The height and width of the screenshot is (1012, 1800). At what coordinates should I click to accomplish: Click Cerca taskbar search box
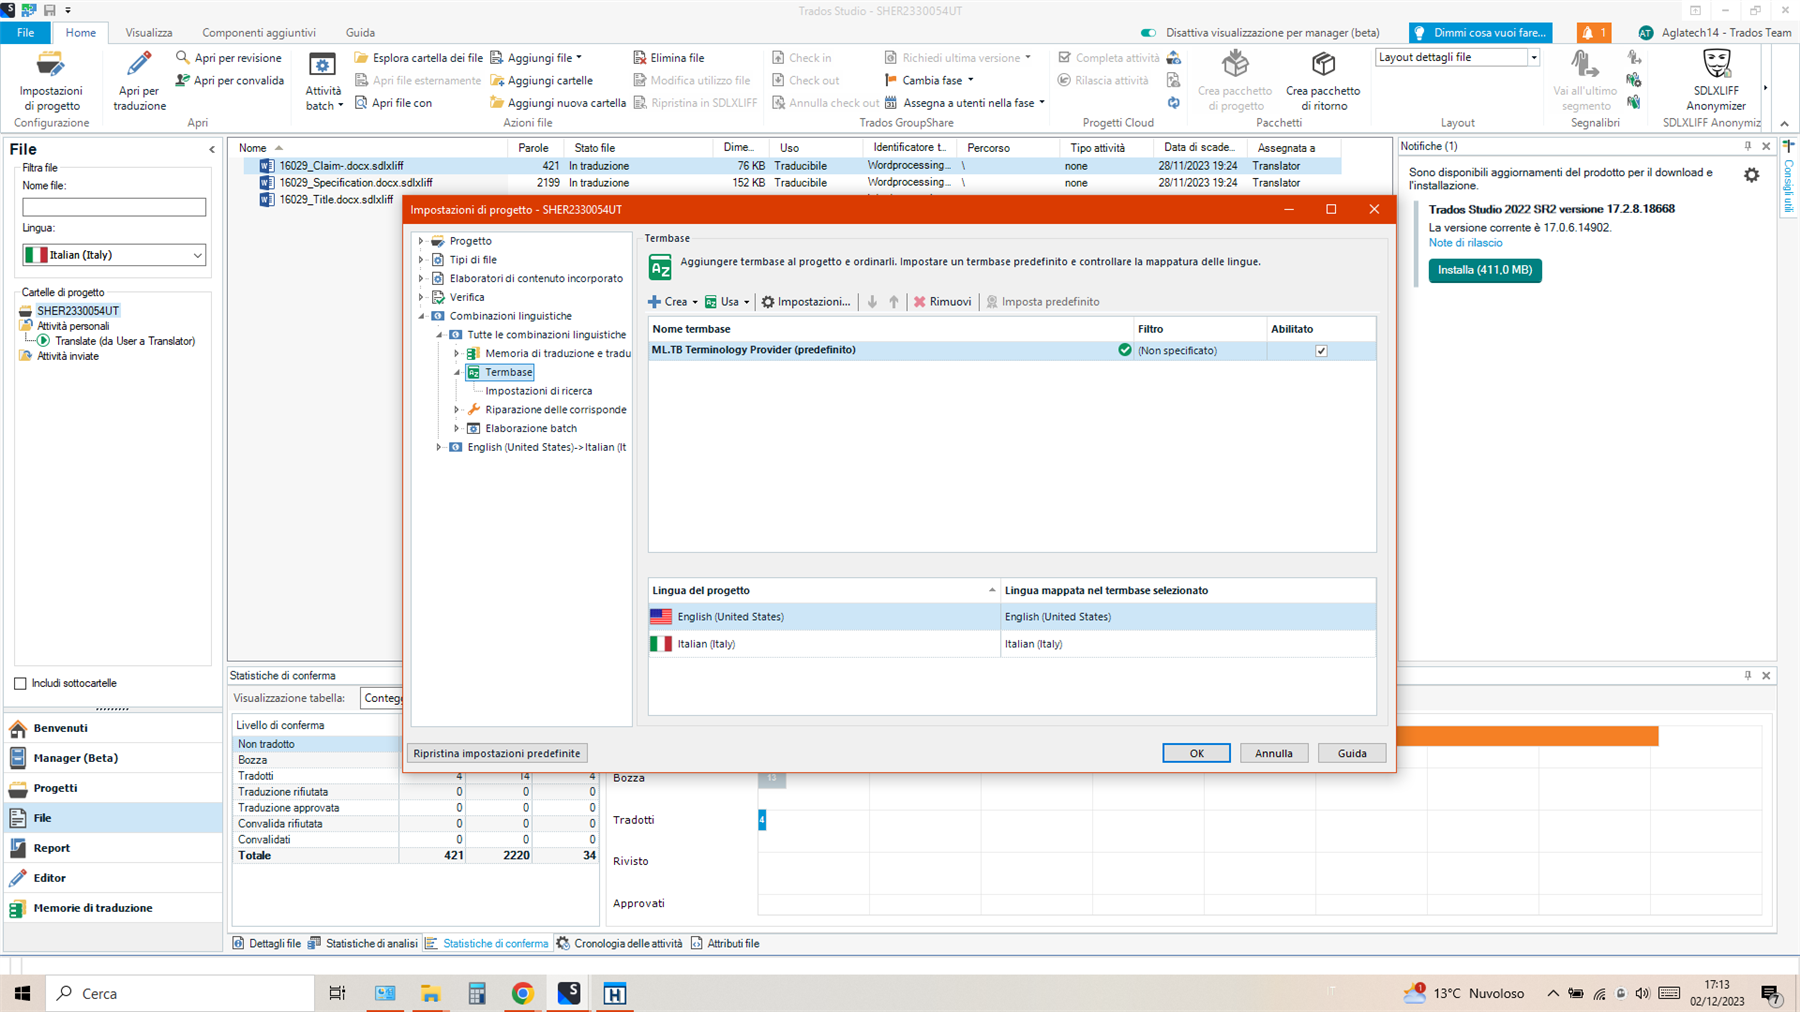point(180,993)
